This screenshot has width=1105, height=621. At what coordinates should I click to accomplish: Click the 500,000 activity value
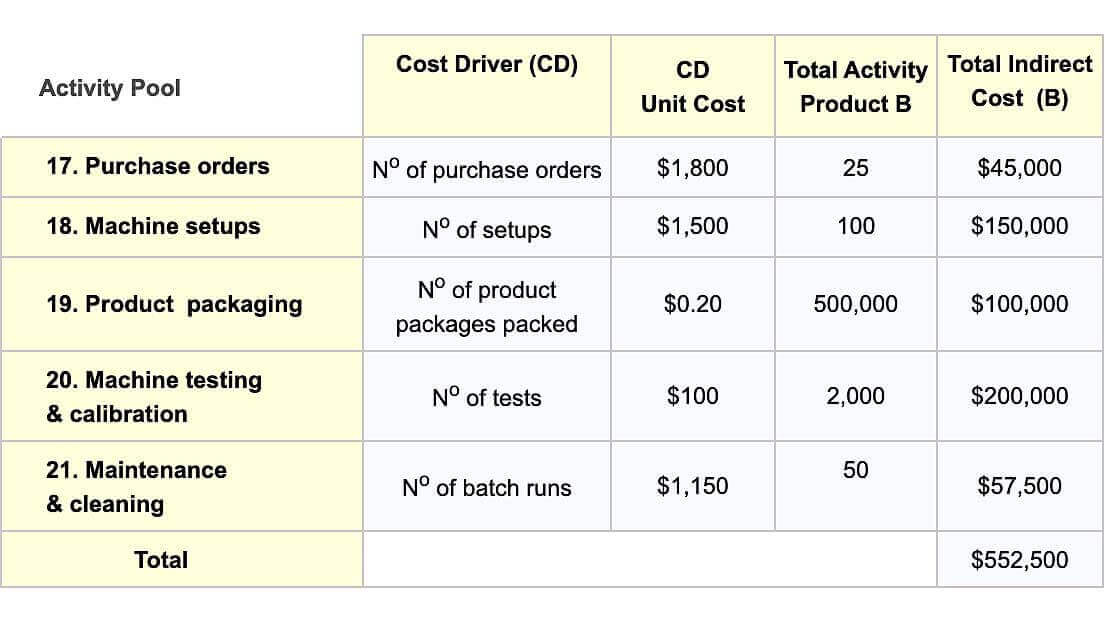pyautogui.click(x=855, y=304)
